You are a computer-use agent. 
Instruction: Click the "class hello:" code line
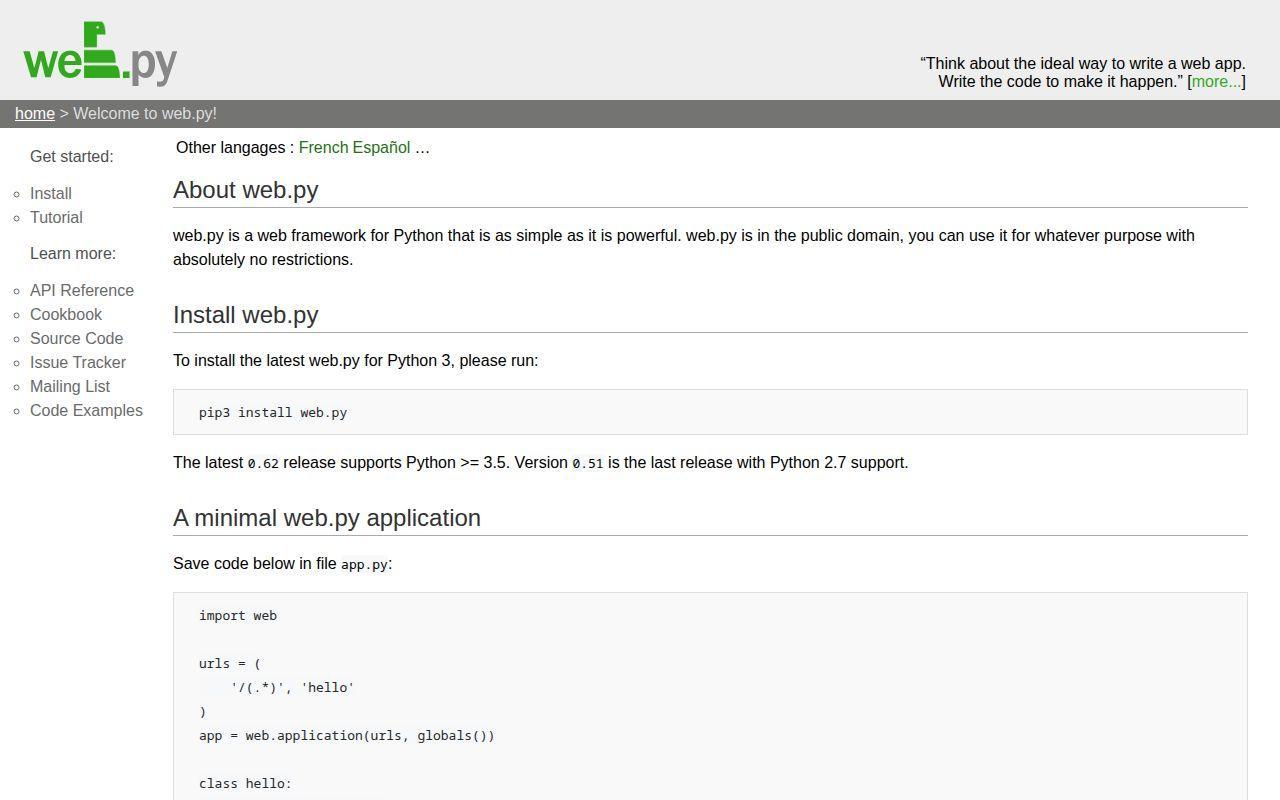tap(245, 784)
